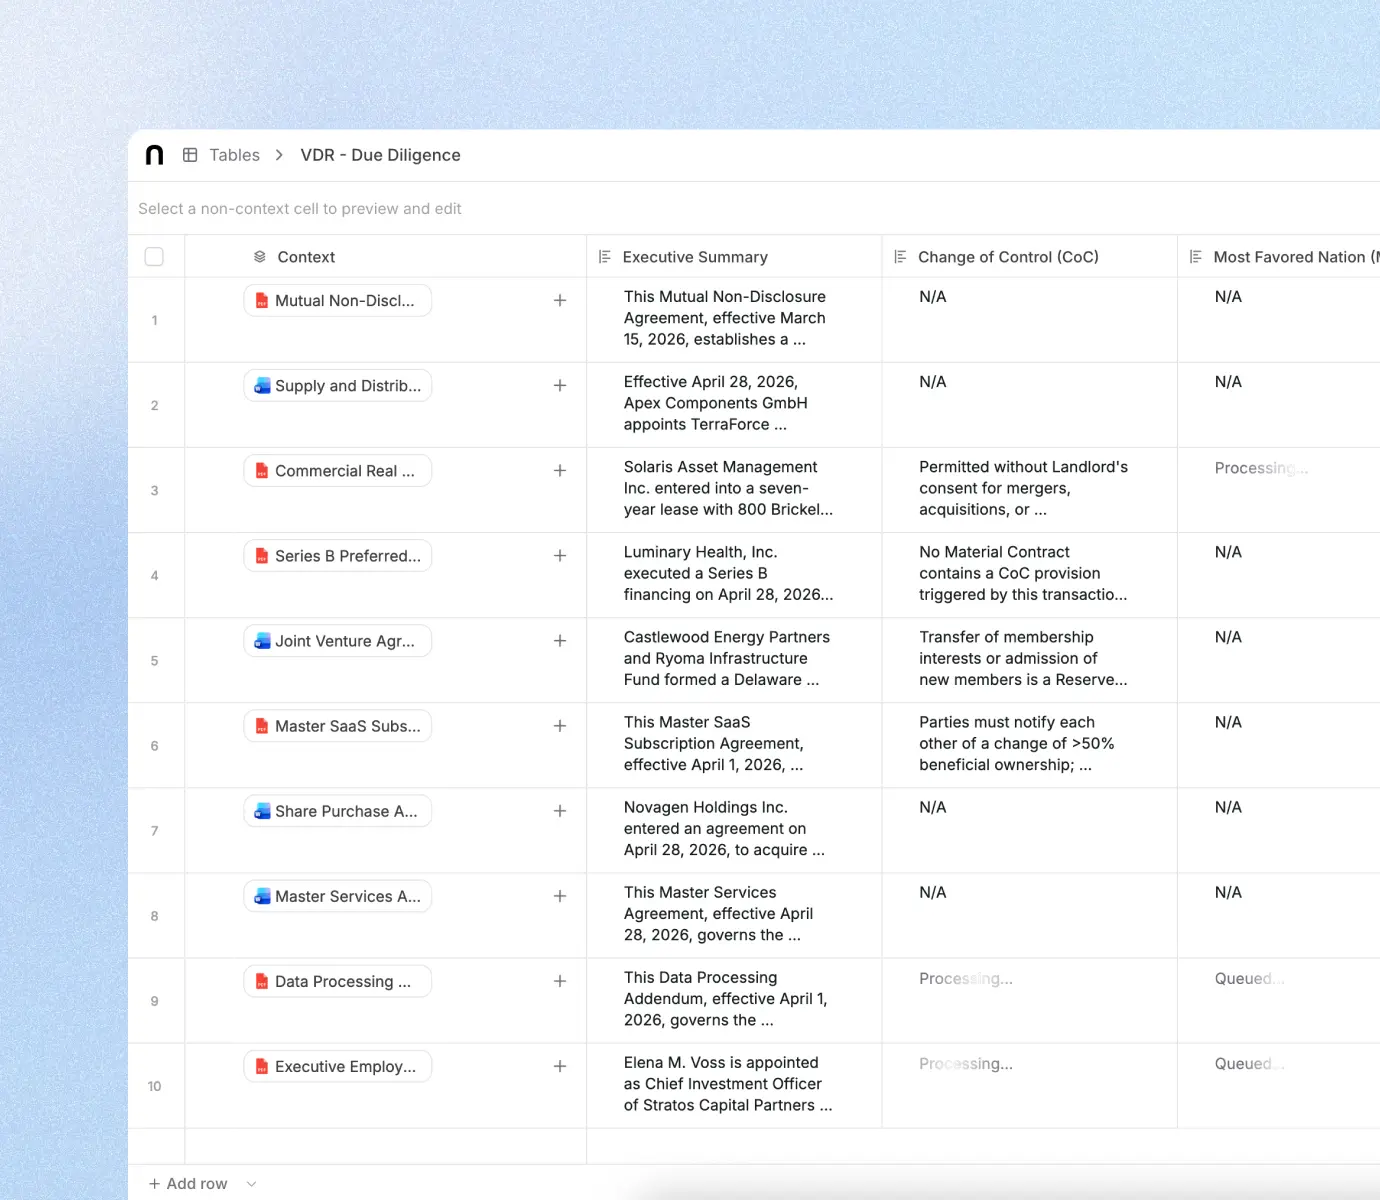Click the Change of Control column text icon
The width and height of the screenshot is (1380, 1200).
900,257
